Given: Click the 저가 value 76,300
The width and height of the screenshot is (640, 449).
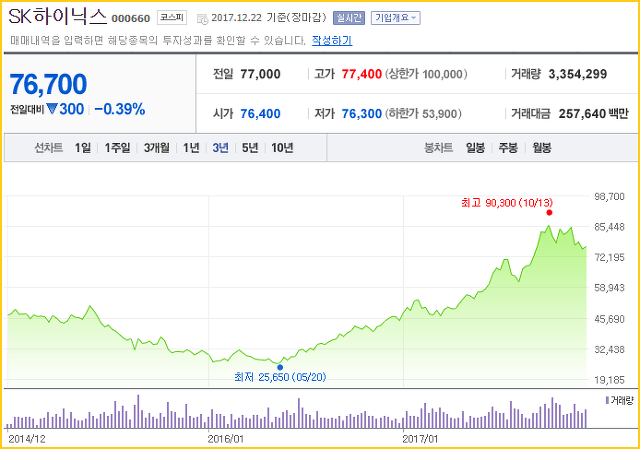Looking at the screenshot, I should click(362, 113).
